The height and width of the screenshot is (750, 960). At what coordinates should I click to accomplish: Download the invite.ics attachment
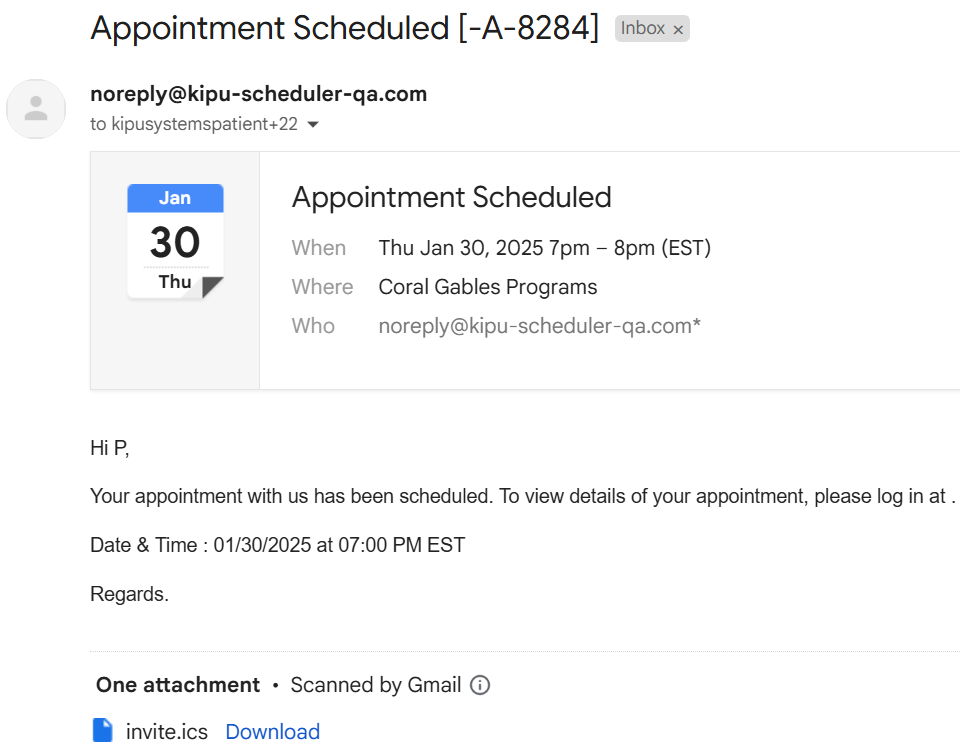pyautogui.click(x=272, y=732)
